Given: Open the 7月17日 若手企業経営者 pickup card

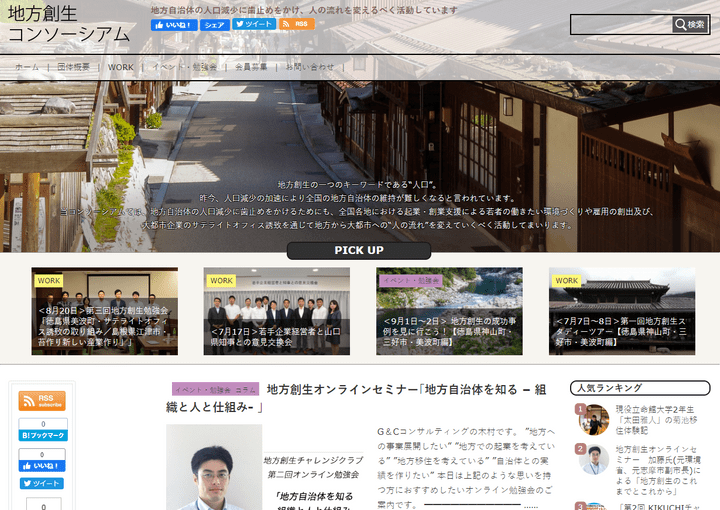Looking at the screenshot, I should click(277, 311).
